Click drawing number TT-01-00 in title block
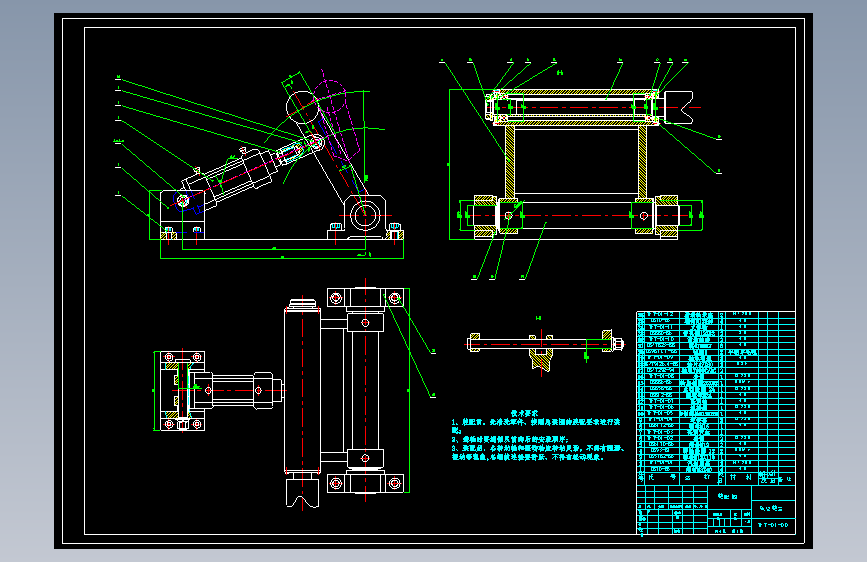This screenshot has width=867, height=562. tap(773, 525)
